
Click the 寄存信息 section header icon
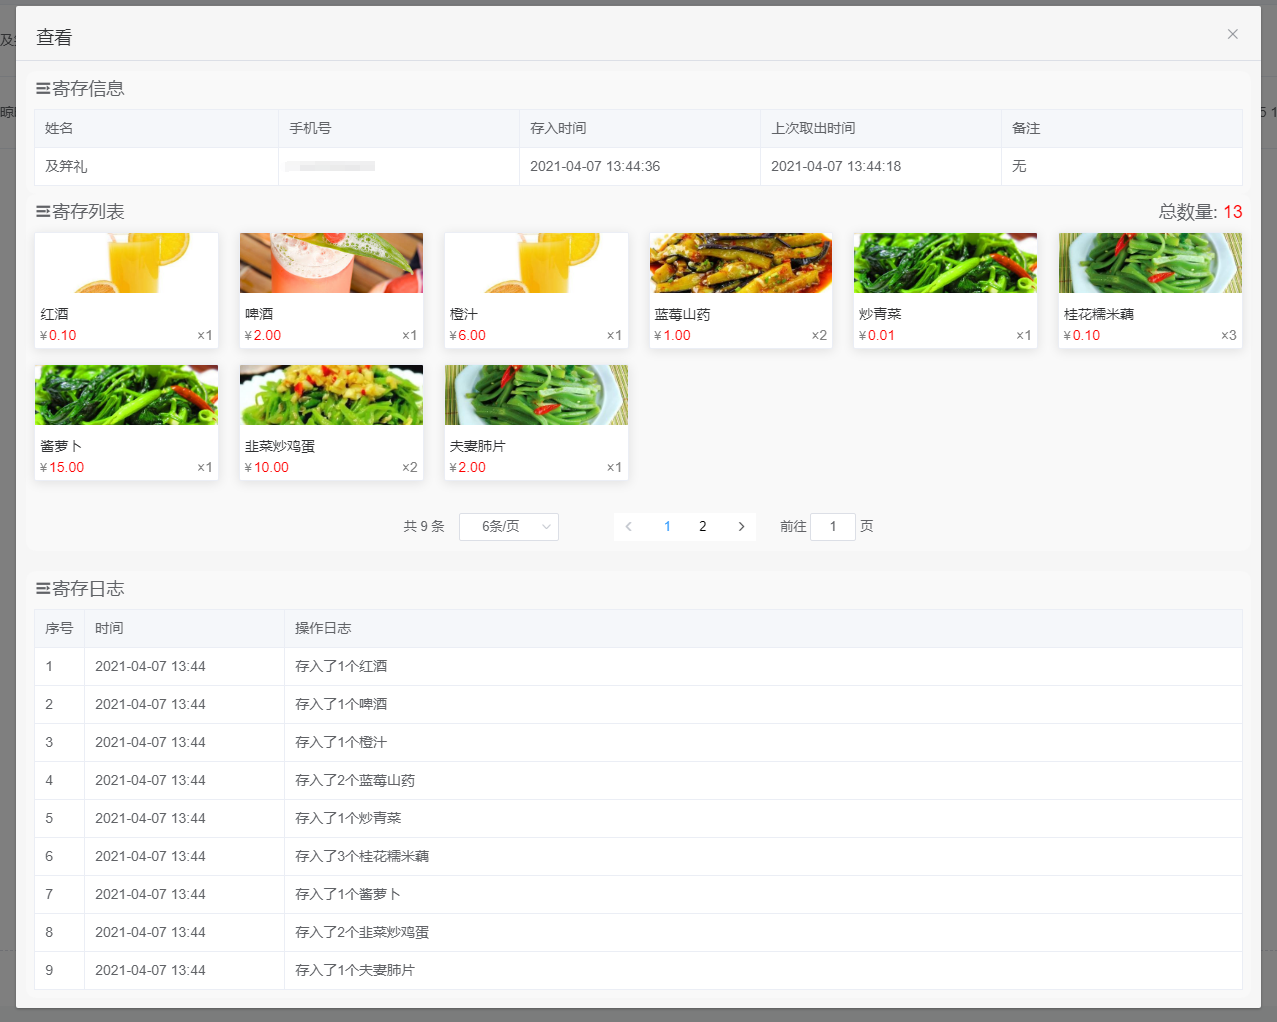click(43, 89)
